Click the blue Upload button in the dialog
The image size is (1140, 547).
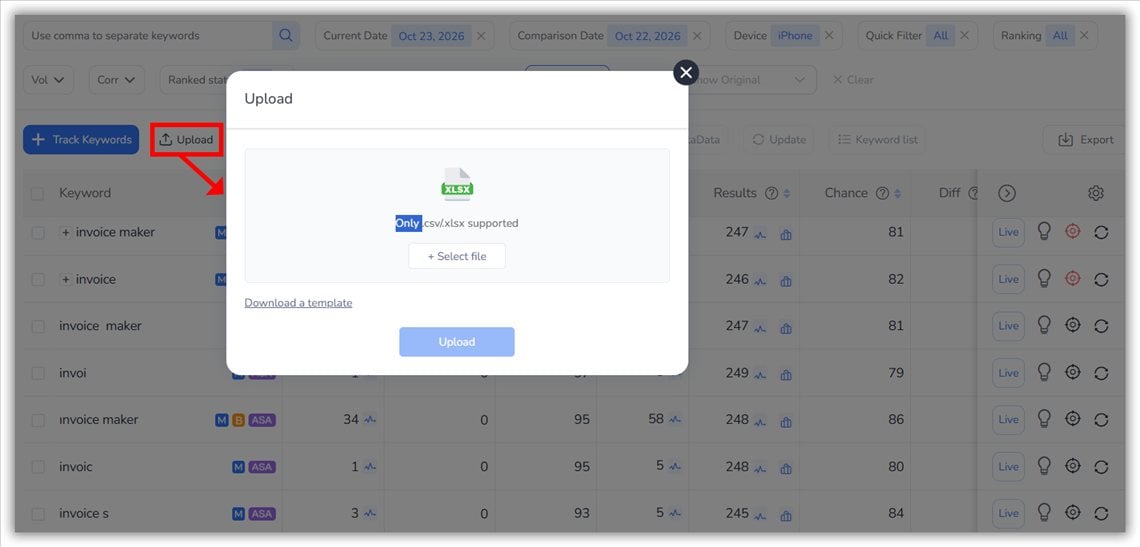point(457,342)
